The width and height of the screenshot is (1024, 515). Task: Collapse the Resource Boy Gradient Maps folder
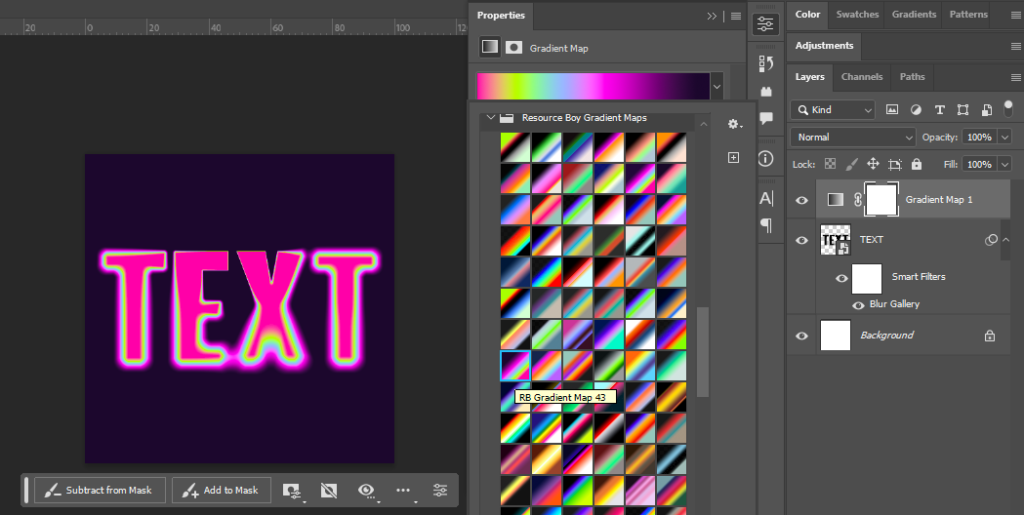coord(490,118)
